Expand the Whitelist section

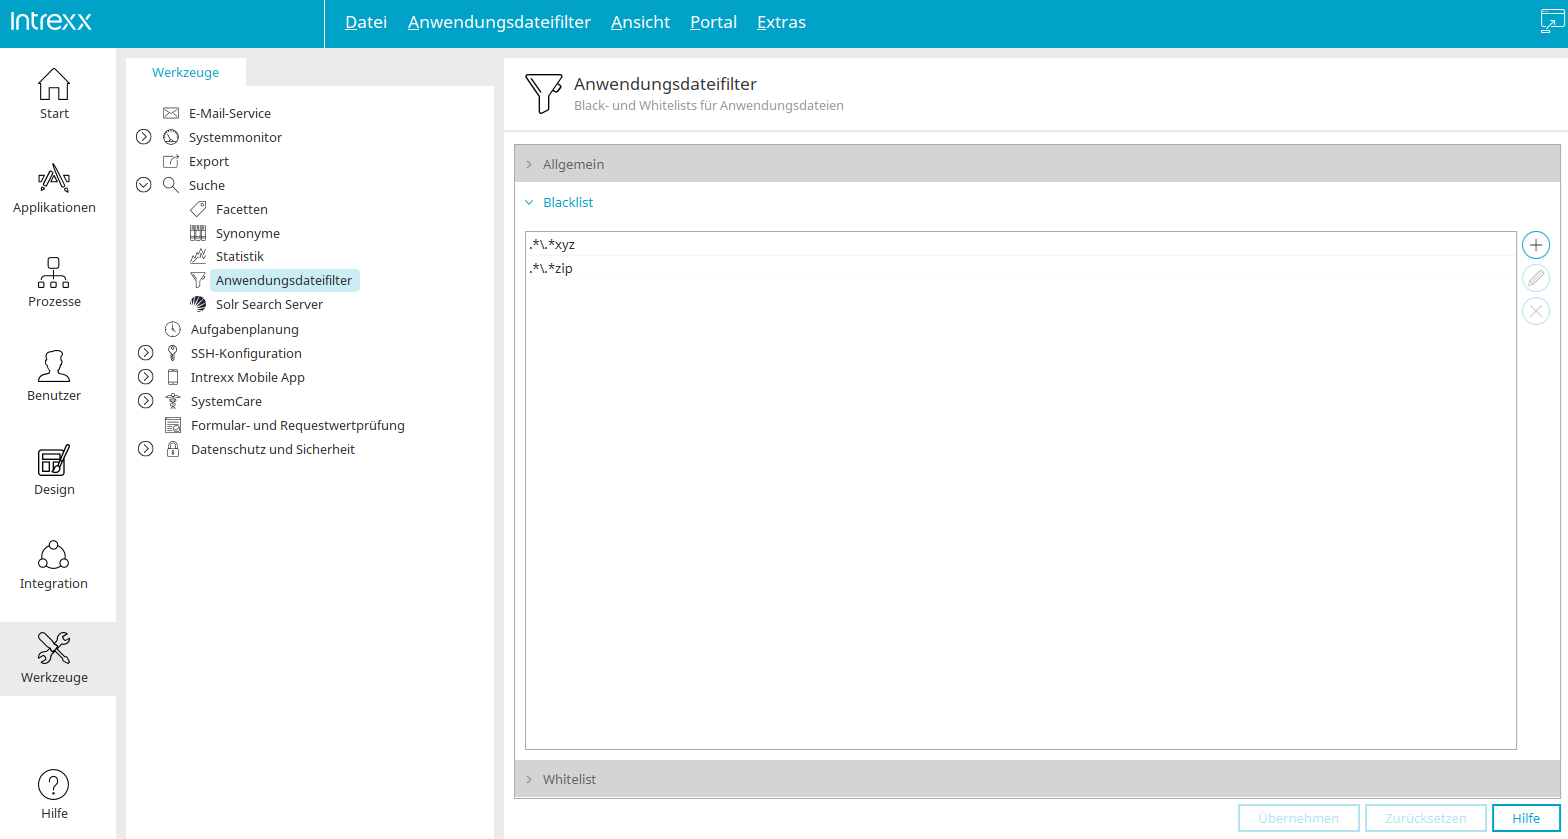(x=1037, y=779)
